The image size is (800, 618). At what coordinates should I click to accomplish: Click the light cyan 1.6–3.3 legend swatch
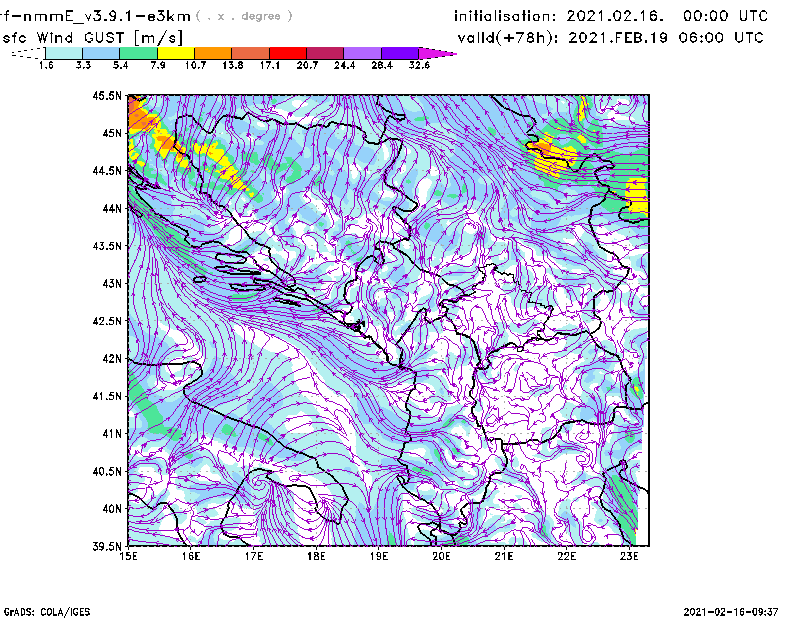[64, 53]
